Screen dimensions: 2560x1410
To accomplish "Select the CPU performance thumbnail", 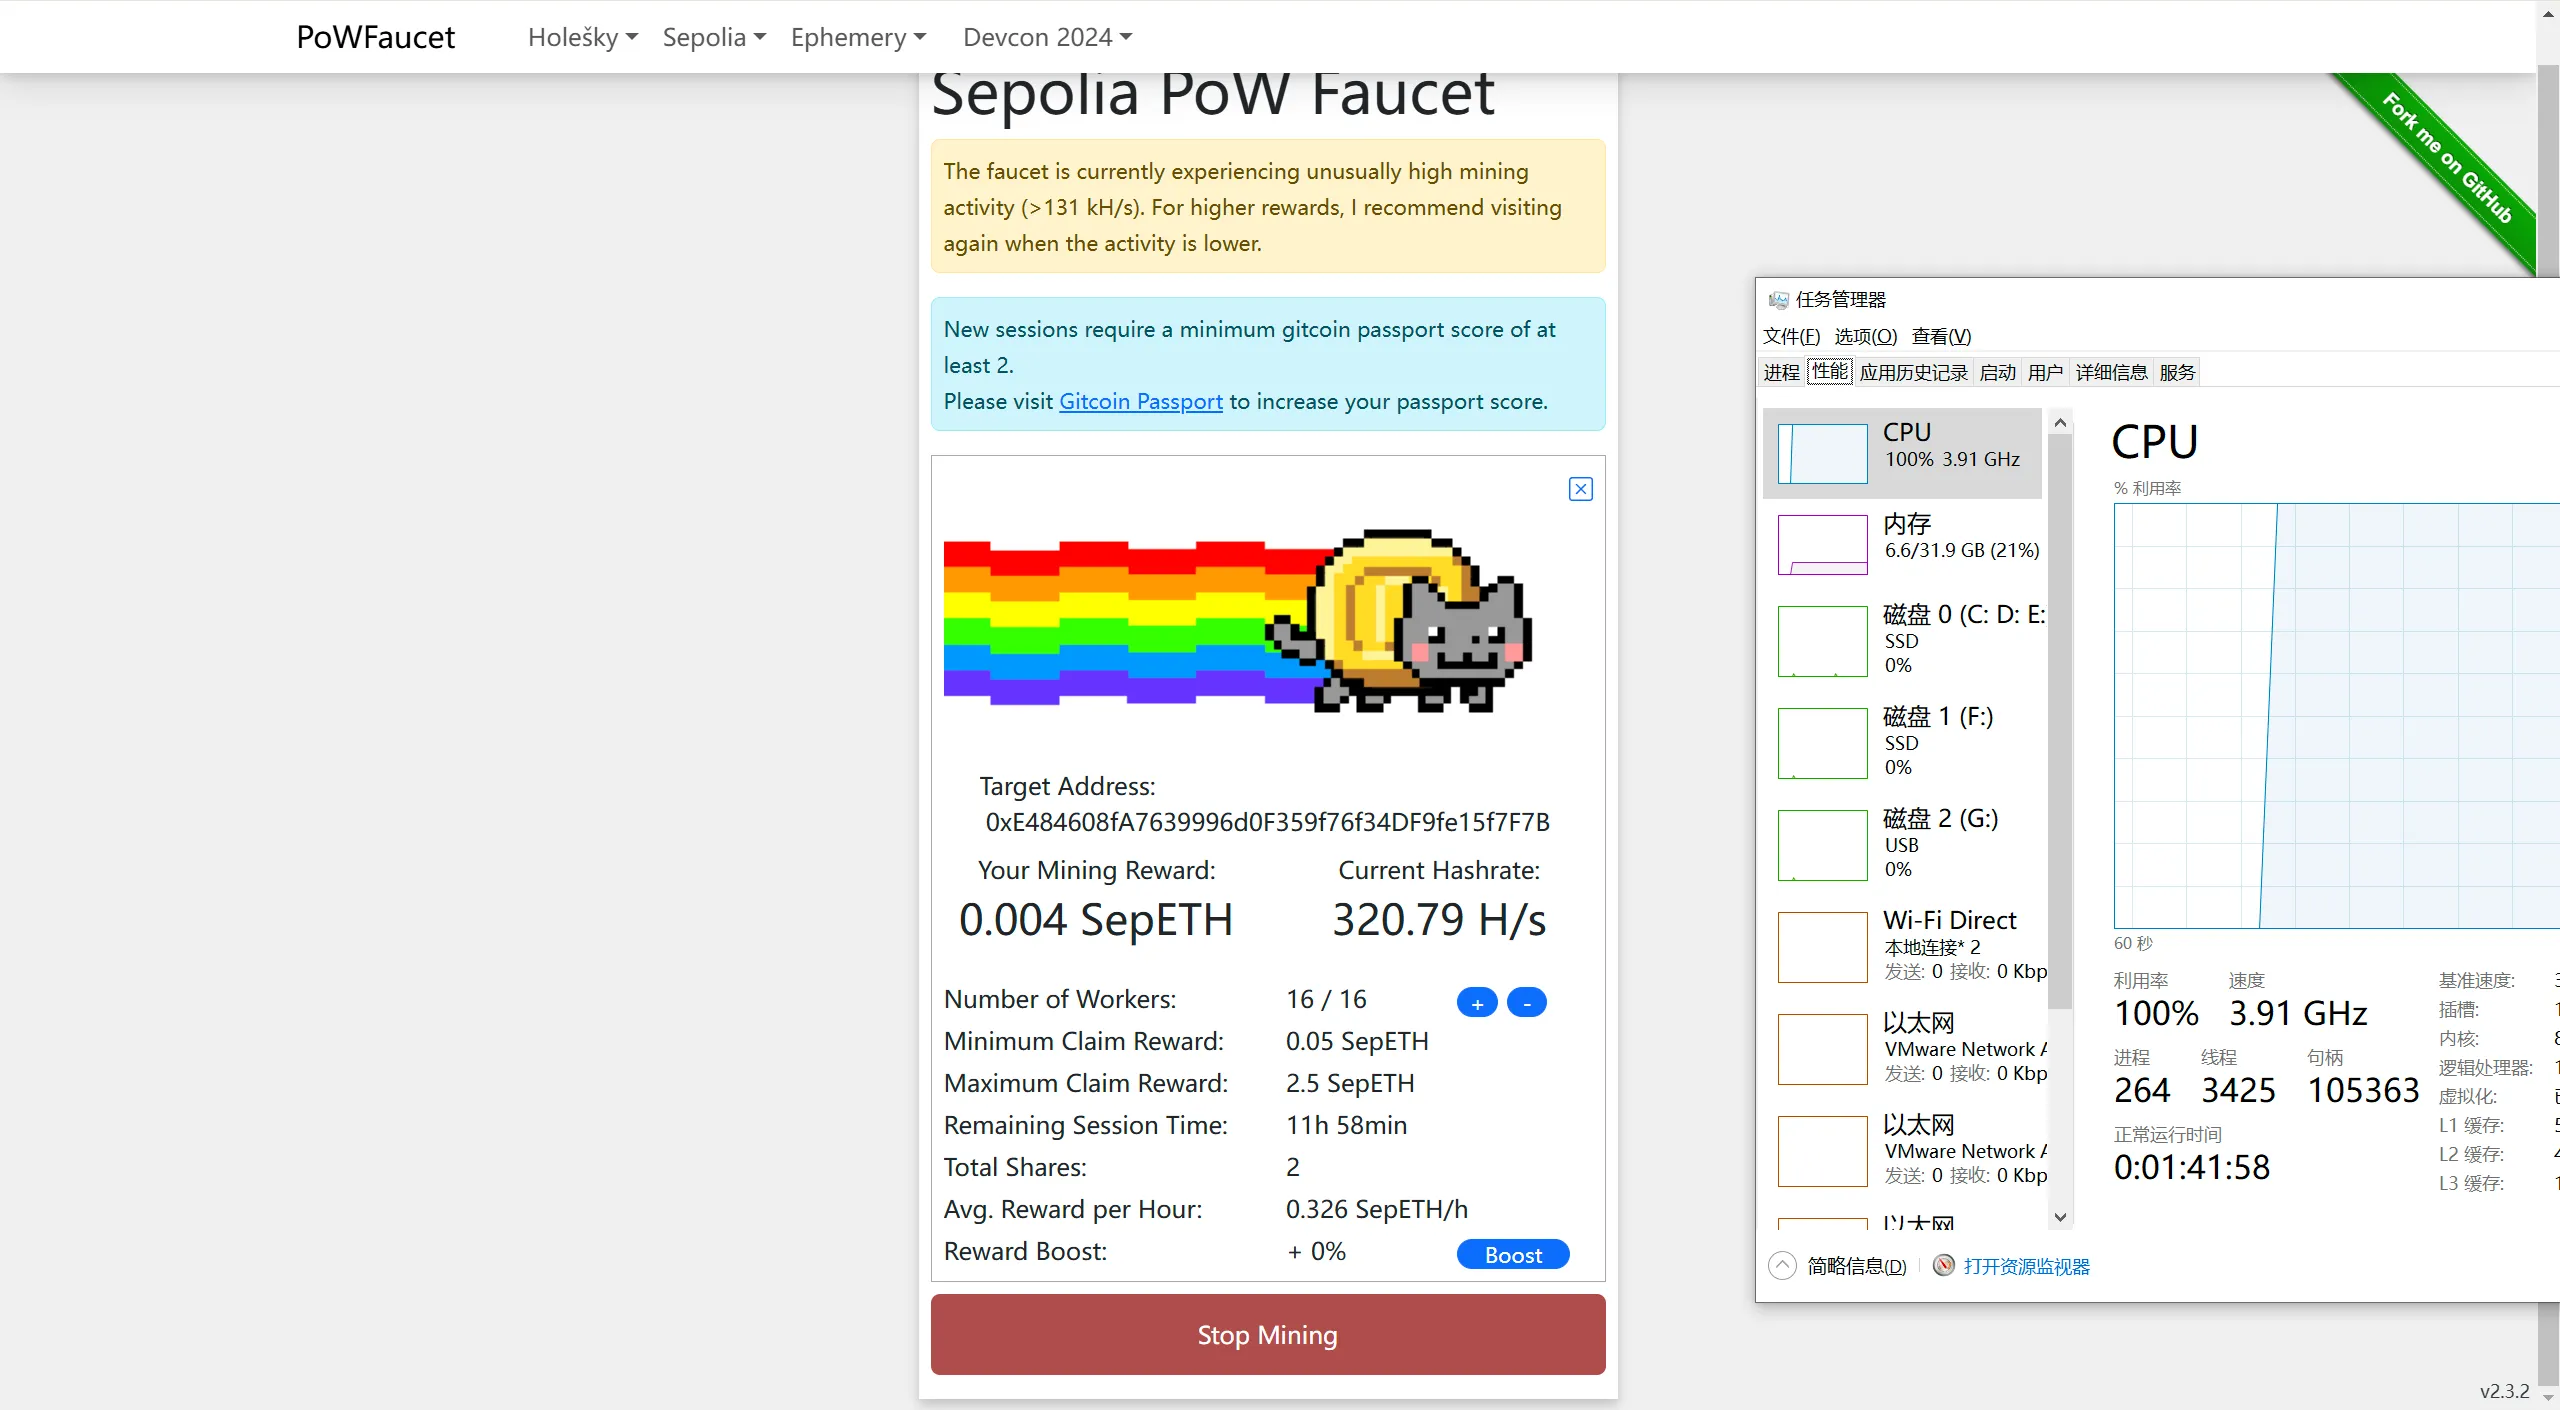I will pos(1822,453).
